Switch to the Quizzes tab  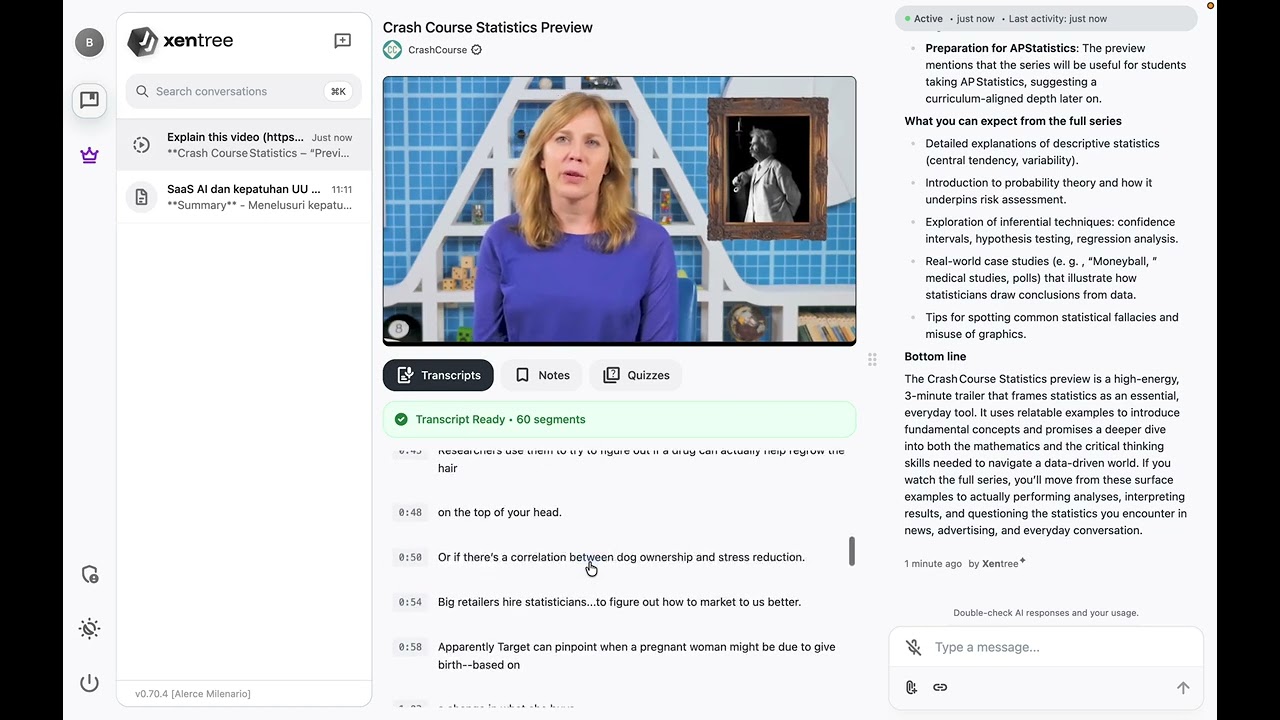click(636, 375)
